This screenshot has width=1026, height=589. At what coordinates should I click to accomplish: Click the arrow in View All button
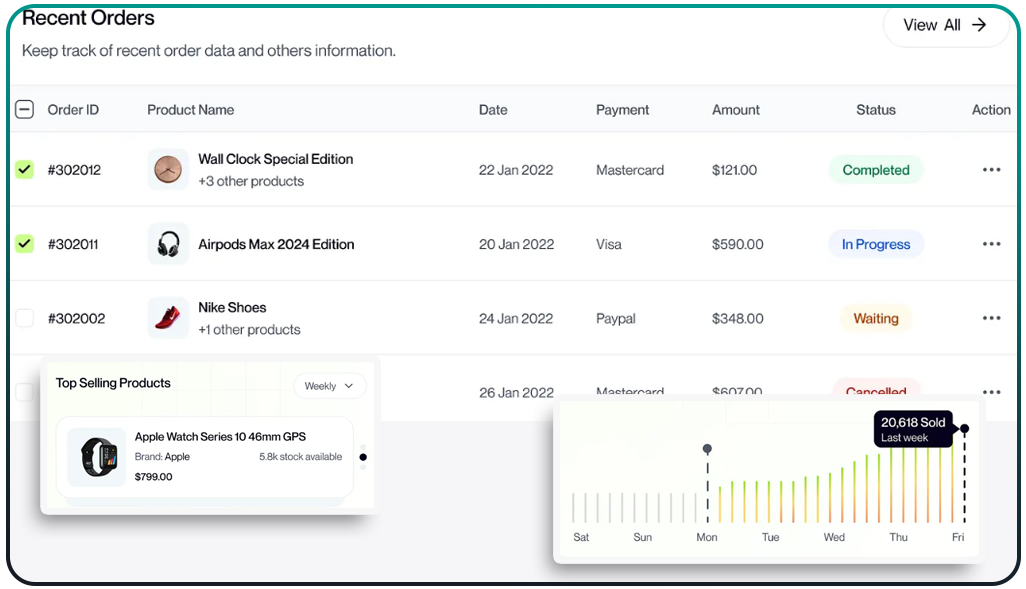click(x=979, y=25)
